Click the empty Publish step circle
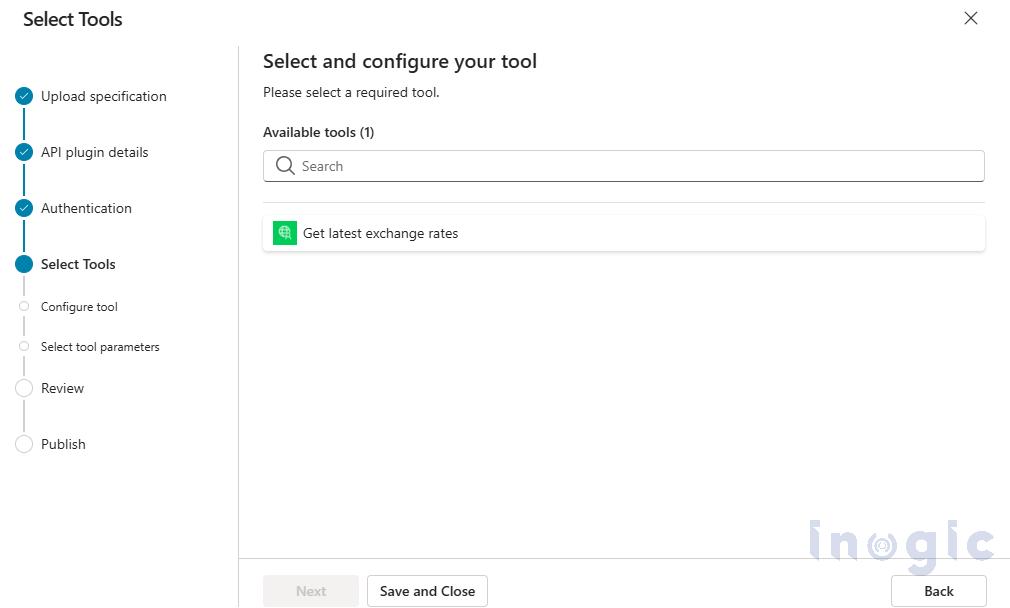The image size is (1010, 608). click(x=23, y=444)
